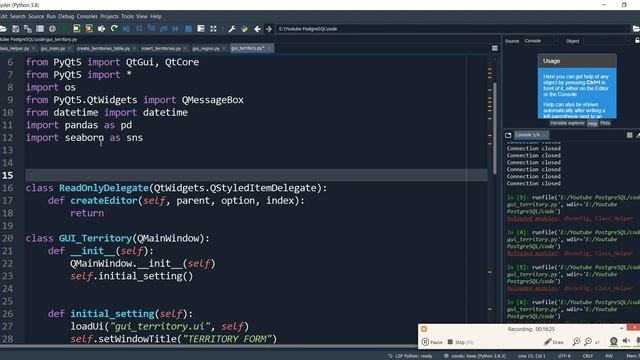640x360 pixels.
Task: Open the Variable explorer tab
Action: click(567, 123)
